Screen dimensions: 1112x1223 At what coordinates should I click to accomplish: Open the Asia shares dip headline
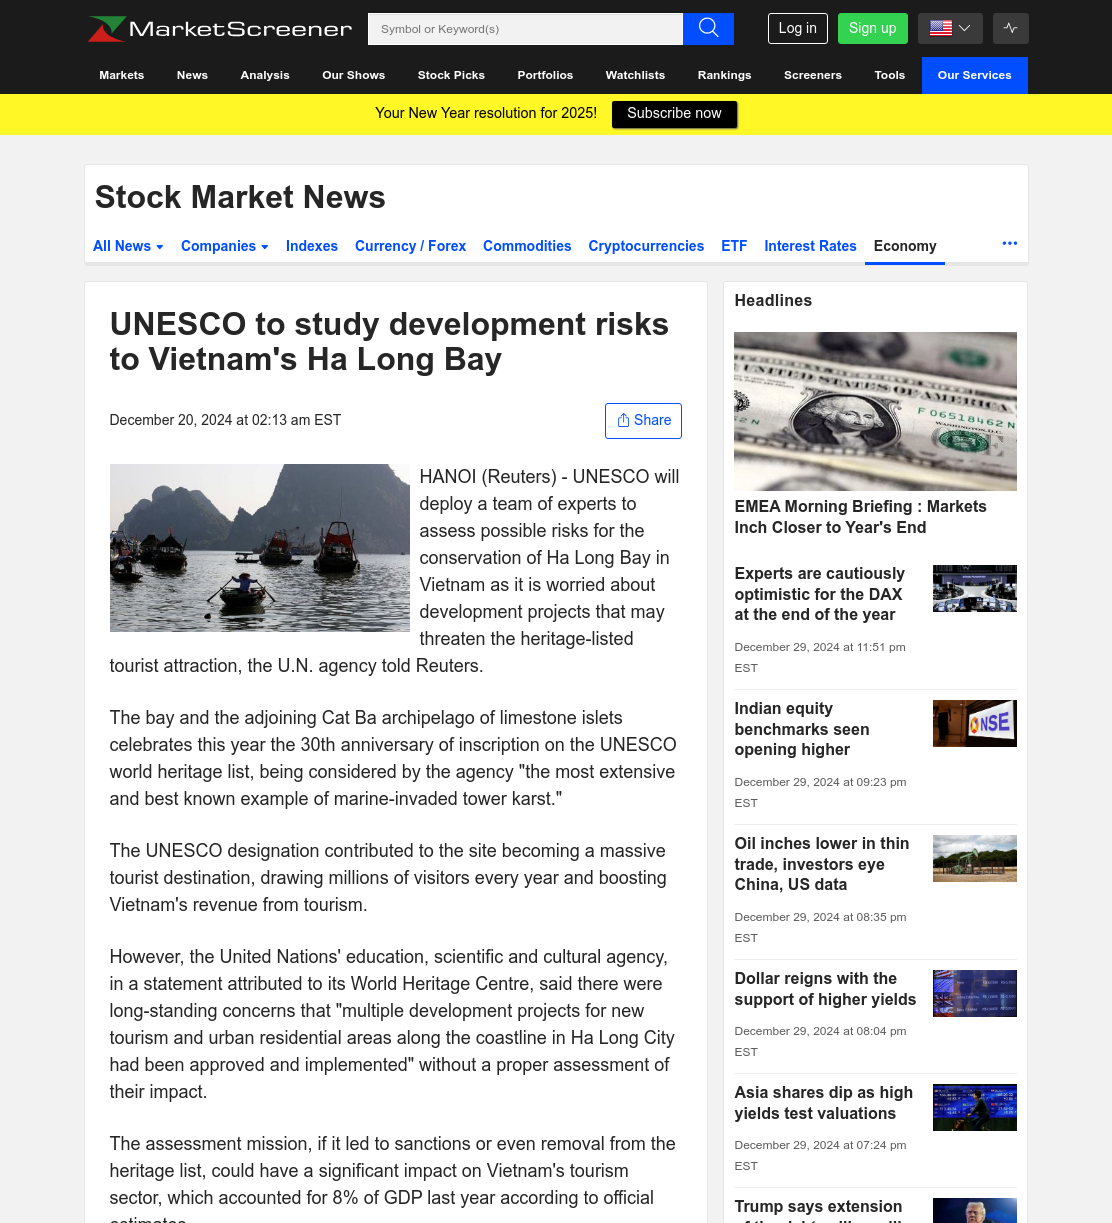click(x=824, y=1103)
